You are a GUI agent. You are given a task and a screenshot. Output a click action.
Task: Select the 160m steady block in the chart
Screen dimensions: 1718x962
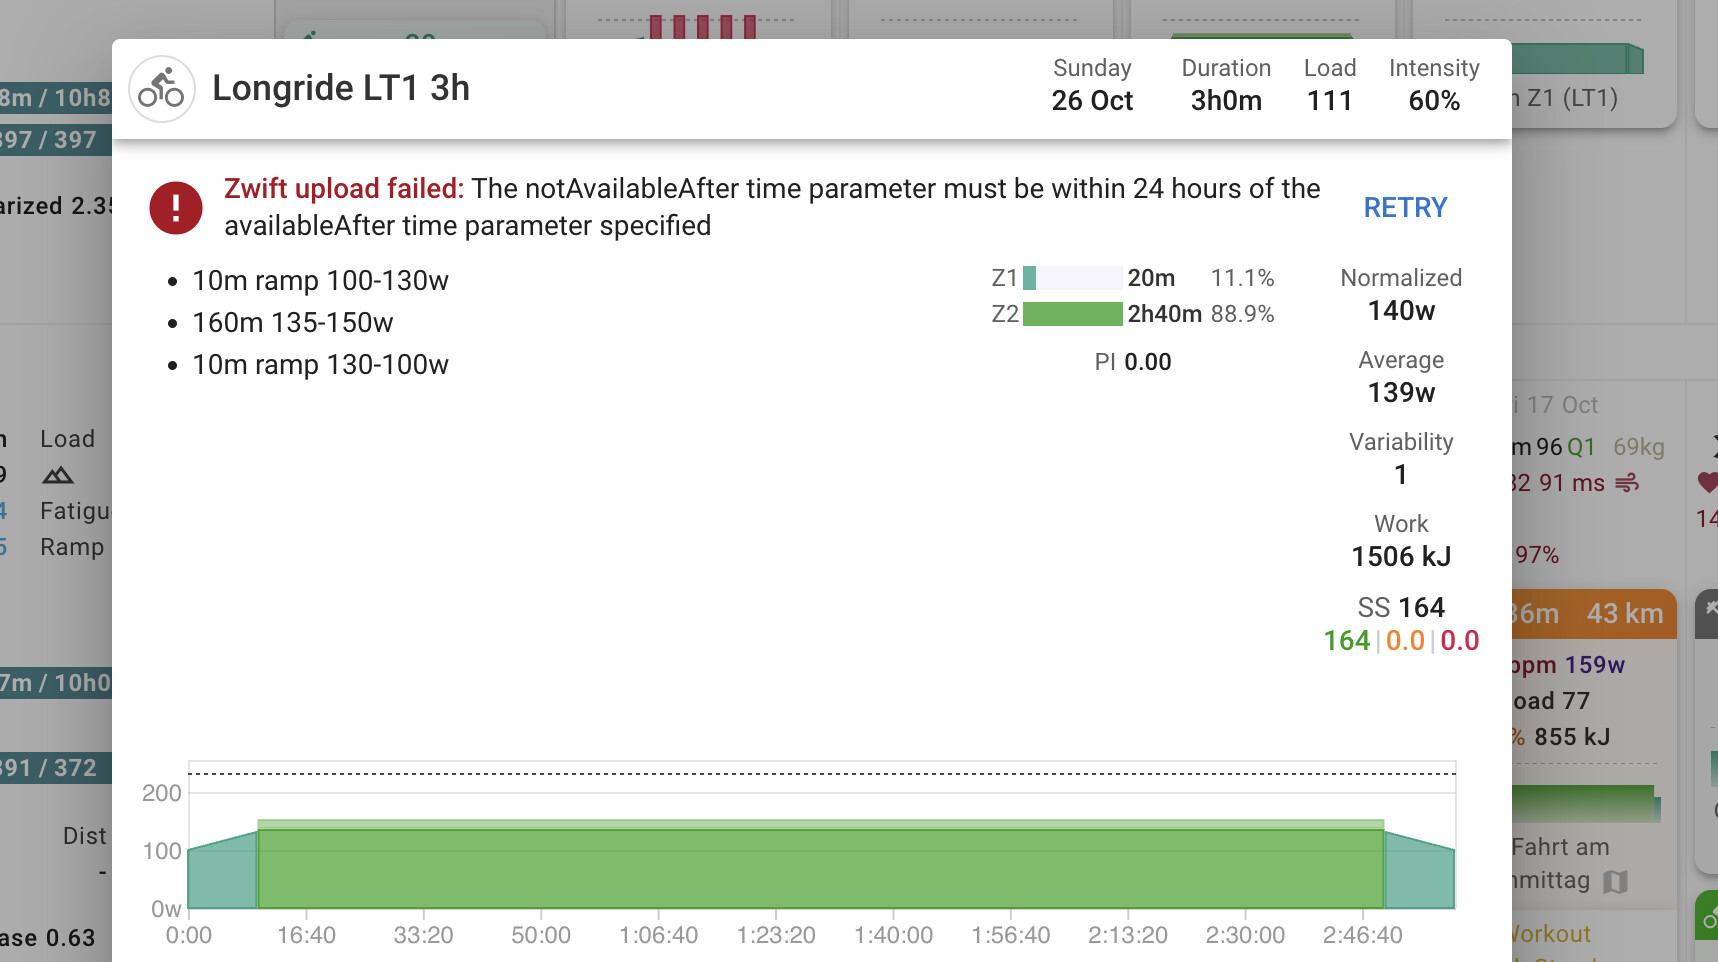(820, 868)
